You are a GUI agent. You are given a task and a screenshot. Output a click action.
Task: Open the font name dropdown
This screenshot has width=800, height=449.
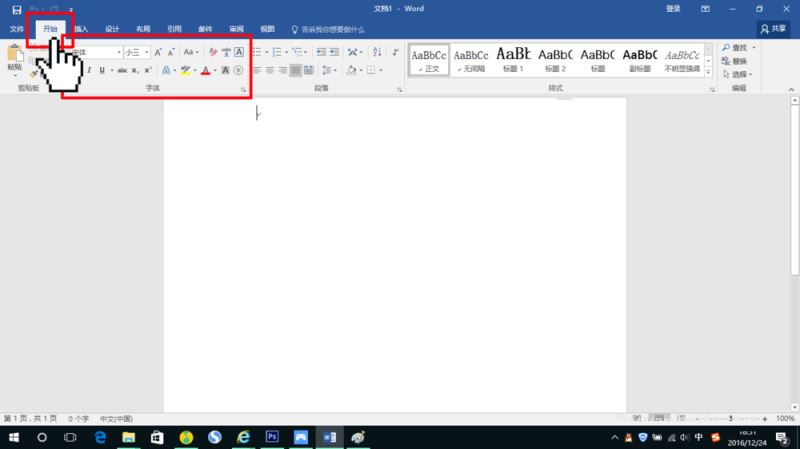pos(119,52)
